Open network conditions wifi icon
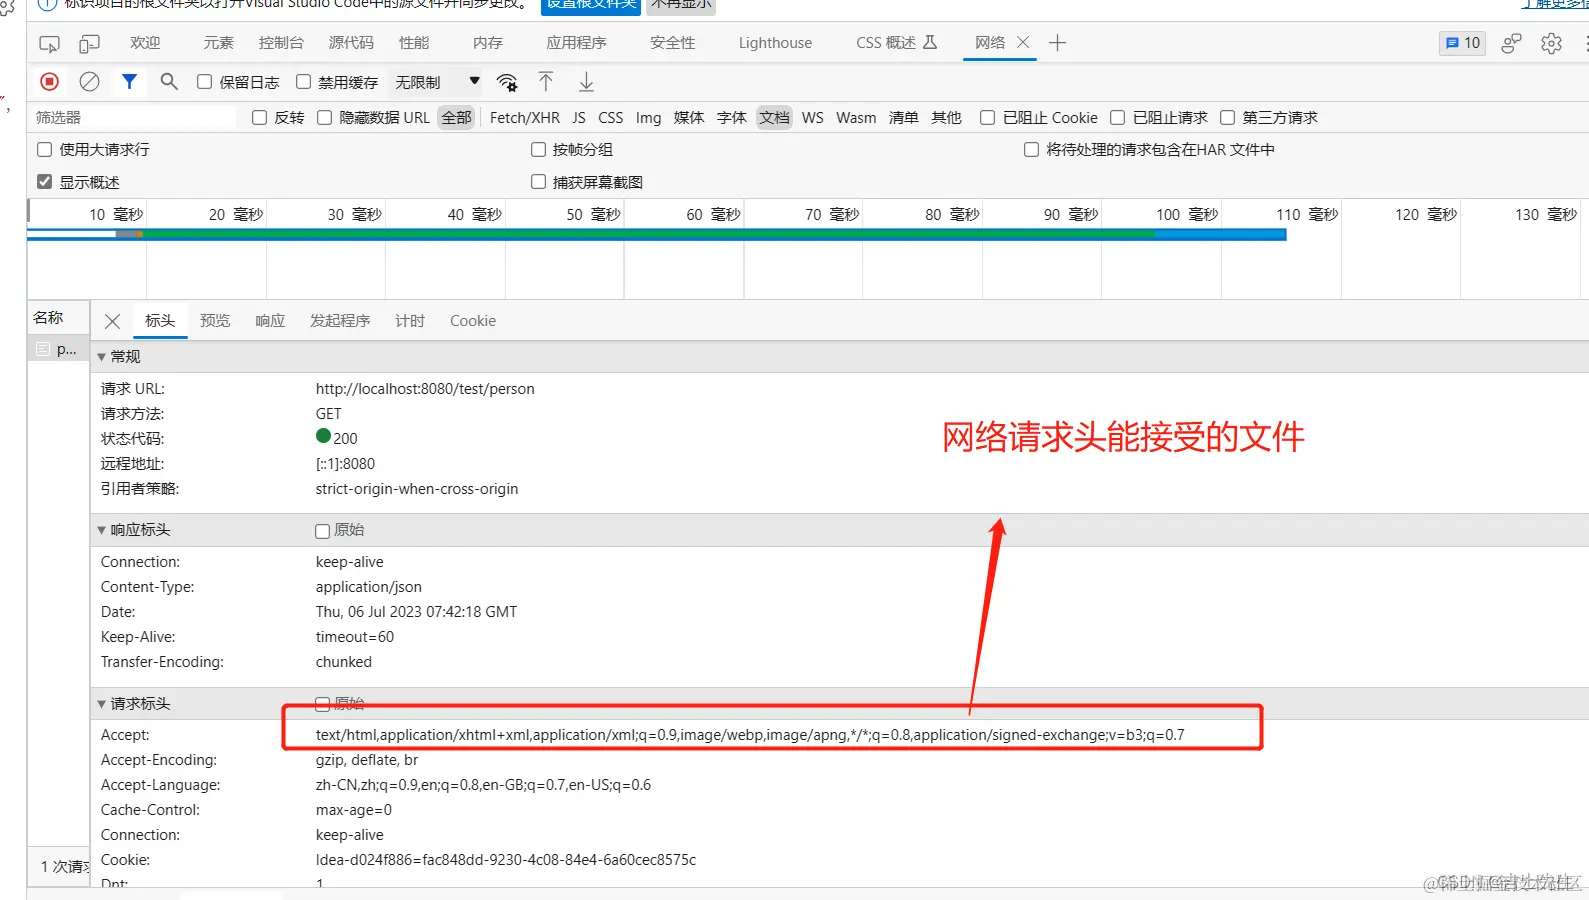1589x900 pixels. (x=507, y=82)
